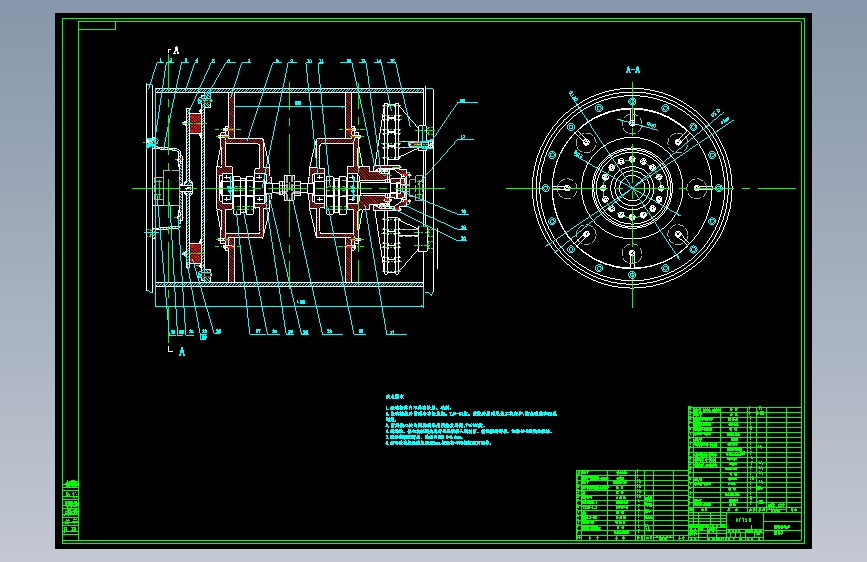Image resolution: width=867 pixels, height=562 pixels.
Task: Select the upper hatched drum shell wall
Action: pos(290,90)
